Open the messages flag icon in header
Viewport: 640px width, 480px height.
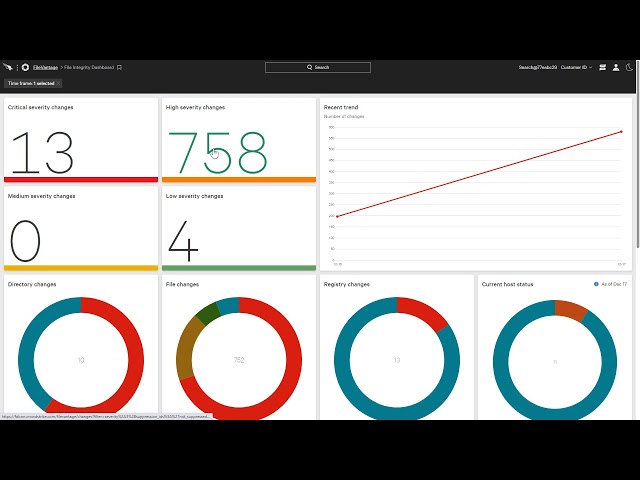click(x=602, y=67)
